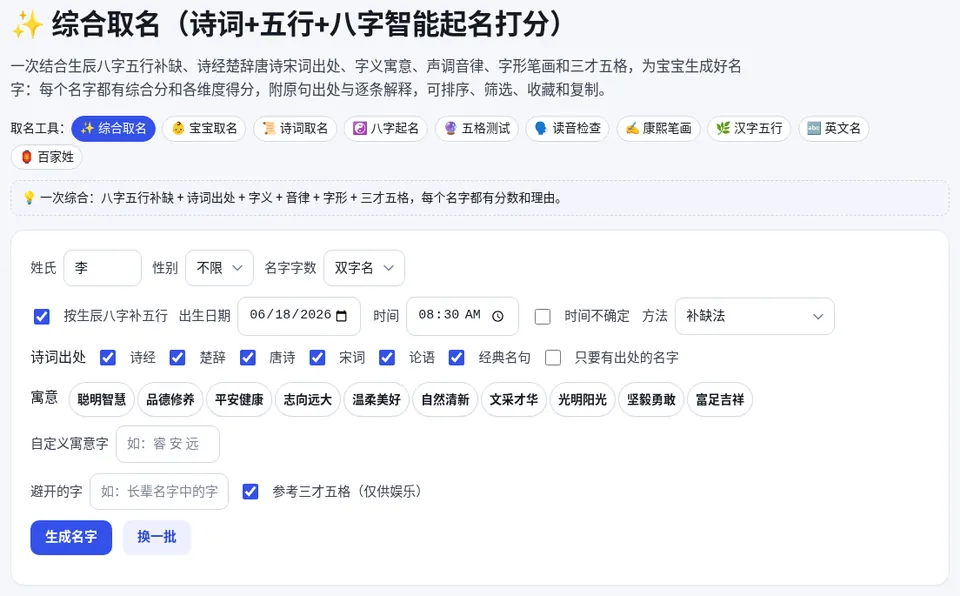The height and width of the screenshot is (596, 960).
Task: Click the 换一批 button
Action: click(x=157, y=537)
